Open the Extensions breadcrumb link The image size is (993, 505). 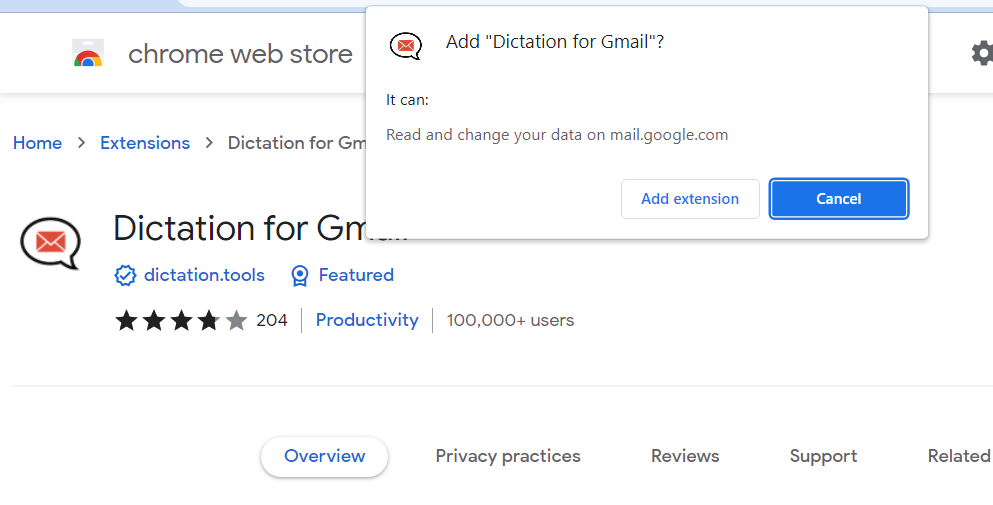click(145, 143)
